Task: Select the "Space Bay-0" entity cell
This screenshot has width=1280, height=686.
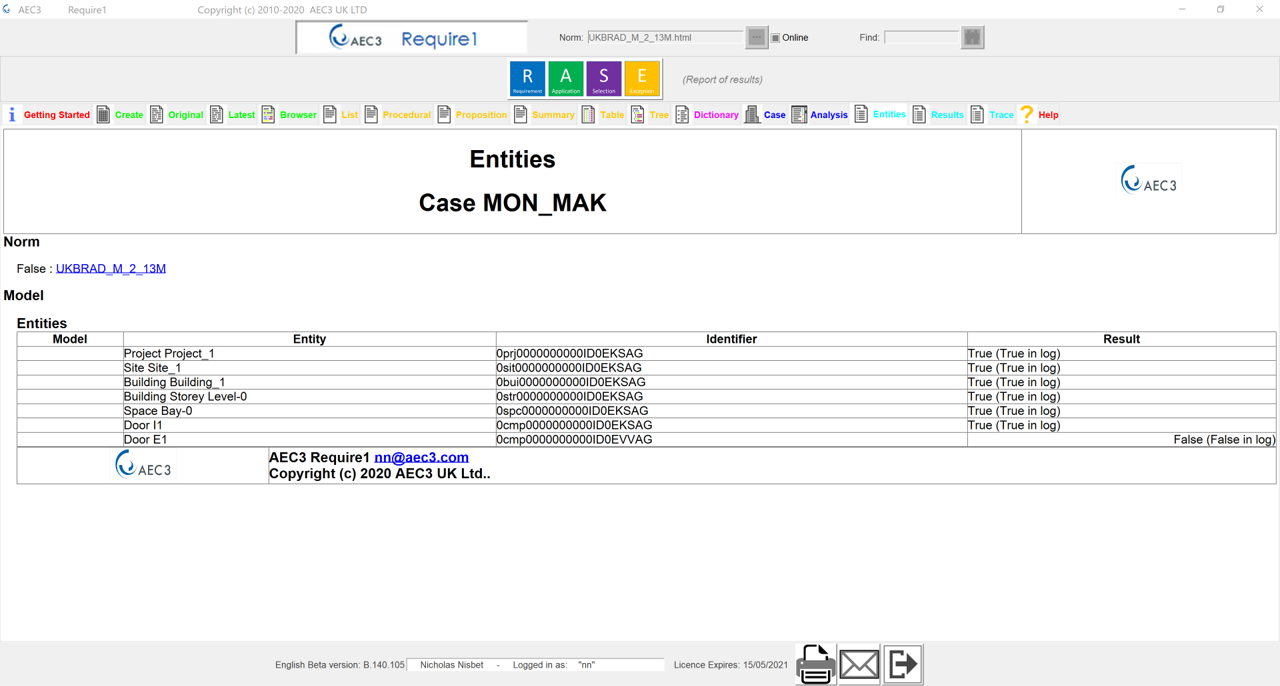Action: pyautogui.click(x=309, y=411)
